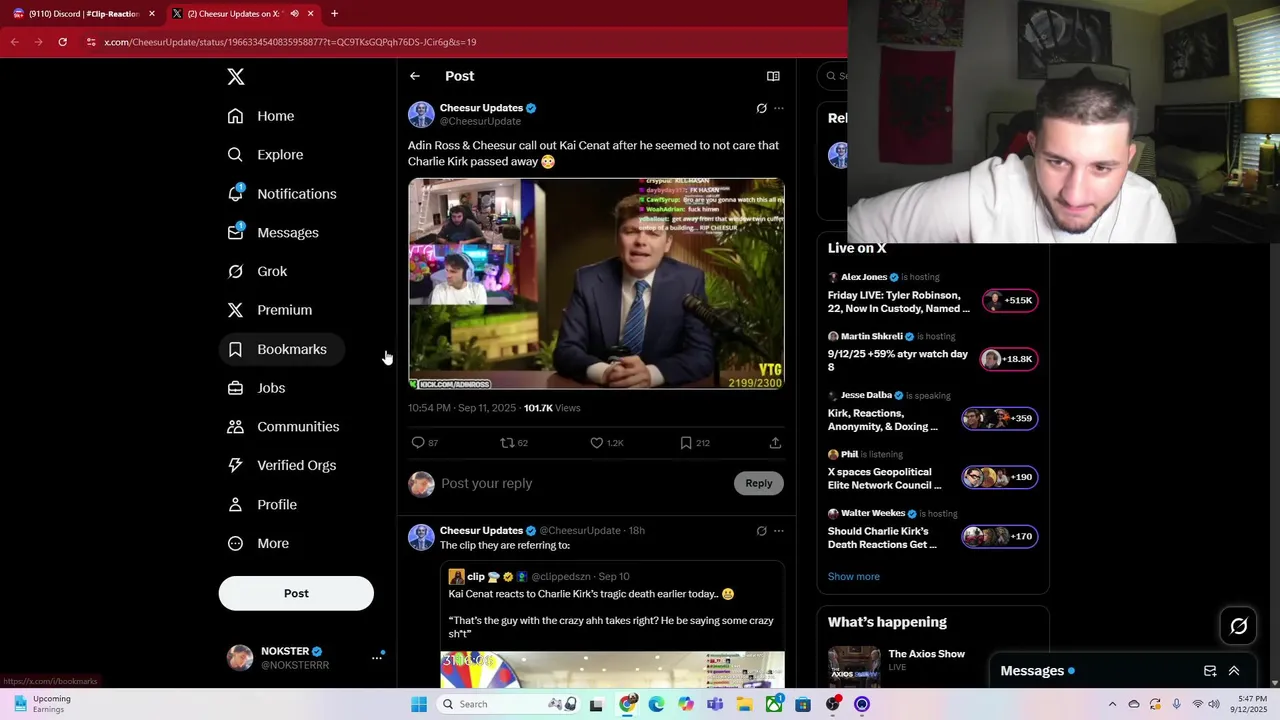Open the main post's three-dot menu

tap(779, 108)
